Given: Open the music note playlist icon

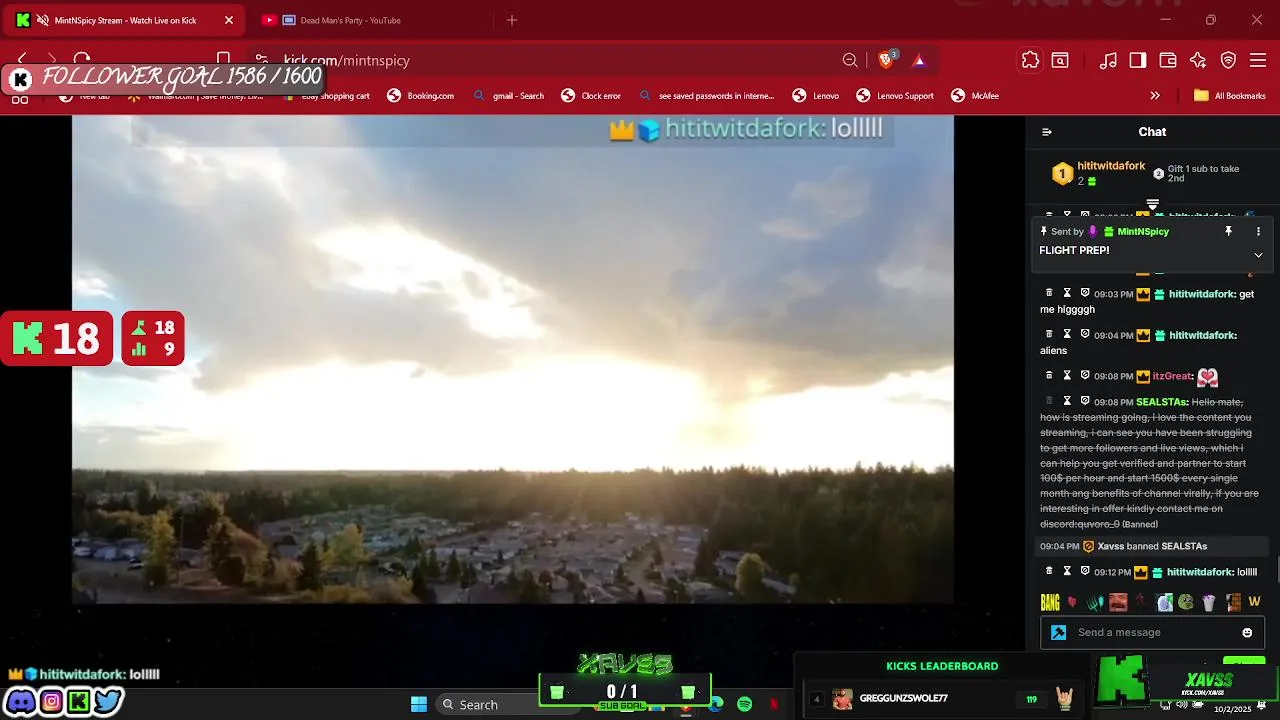Looking at the screenshot, I should 1108,60.
